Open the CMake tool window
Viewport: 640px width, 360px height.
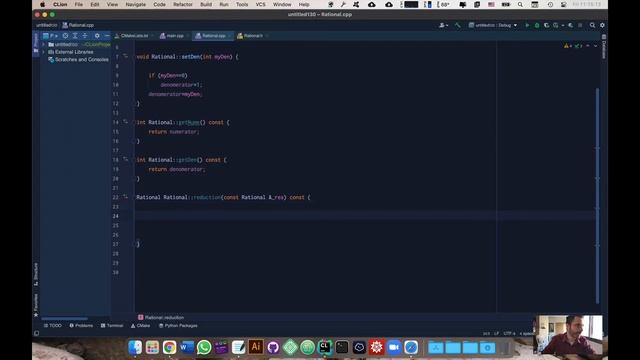pos(140,326)
